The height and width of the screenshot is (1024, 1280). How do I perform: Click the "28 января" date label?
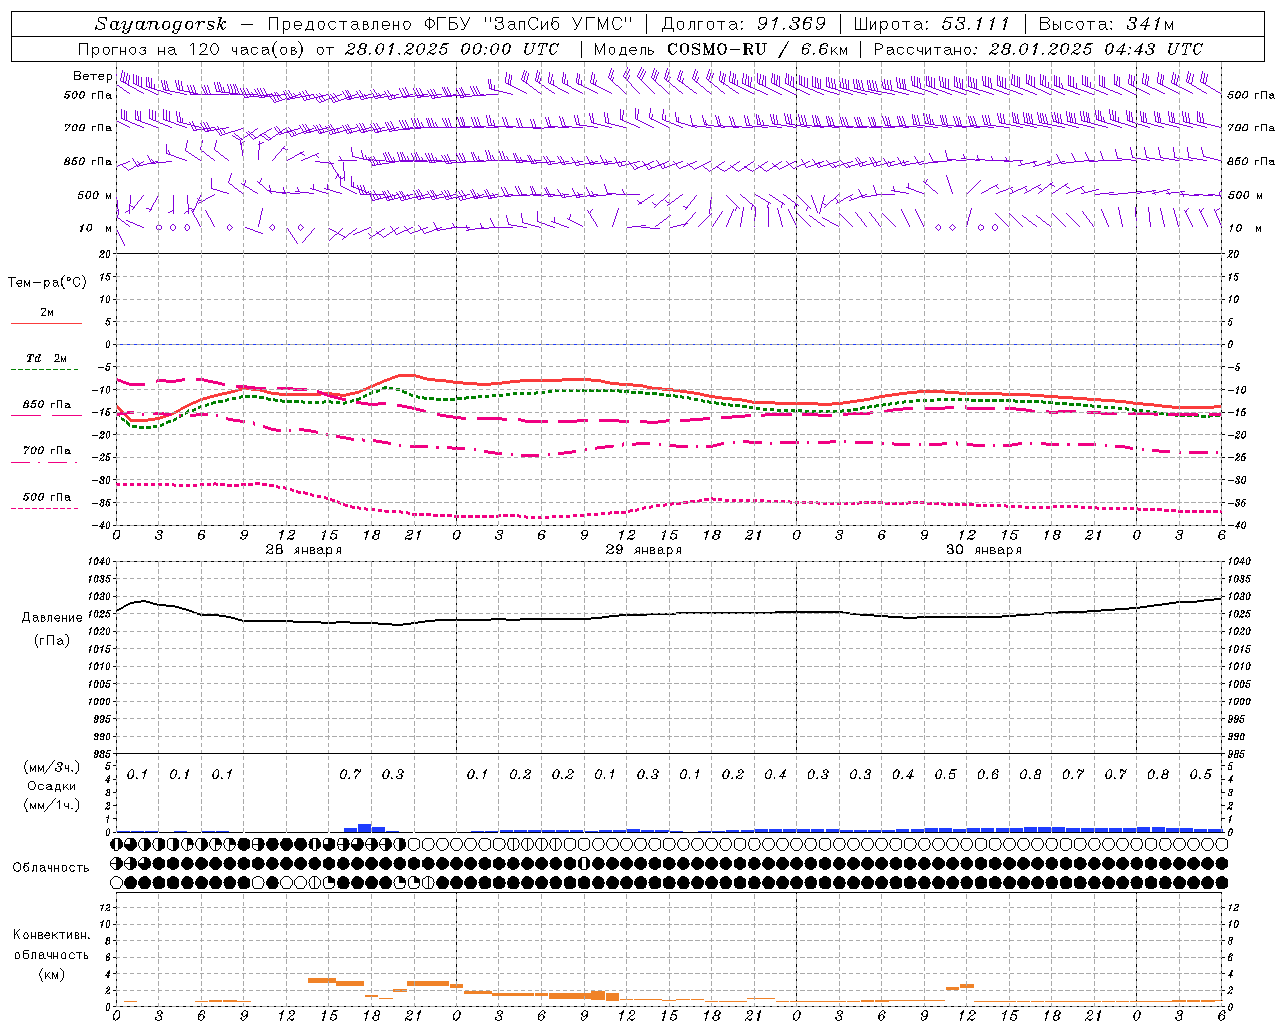click(x=303, y=550)
